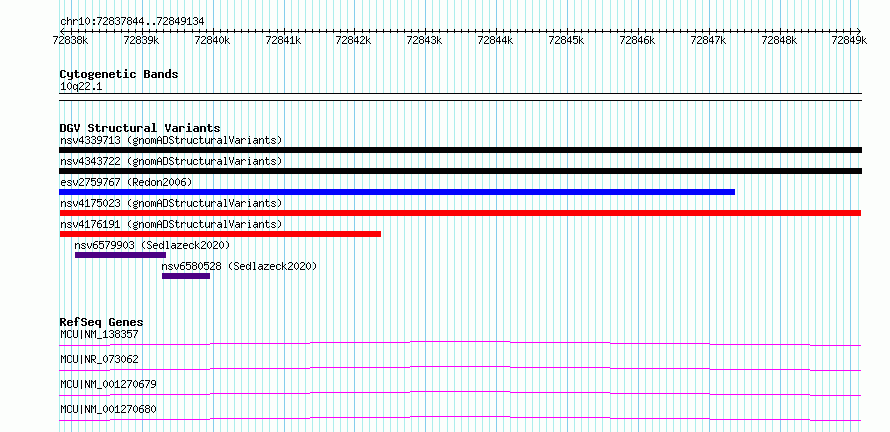Open variant nsv6579903 (Sedlazeck2020) label

(x=152, y=245)
